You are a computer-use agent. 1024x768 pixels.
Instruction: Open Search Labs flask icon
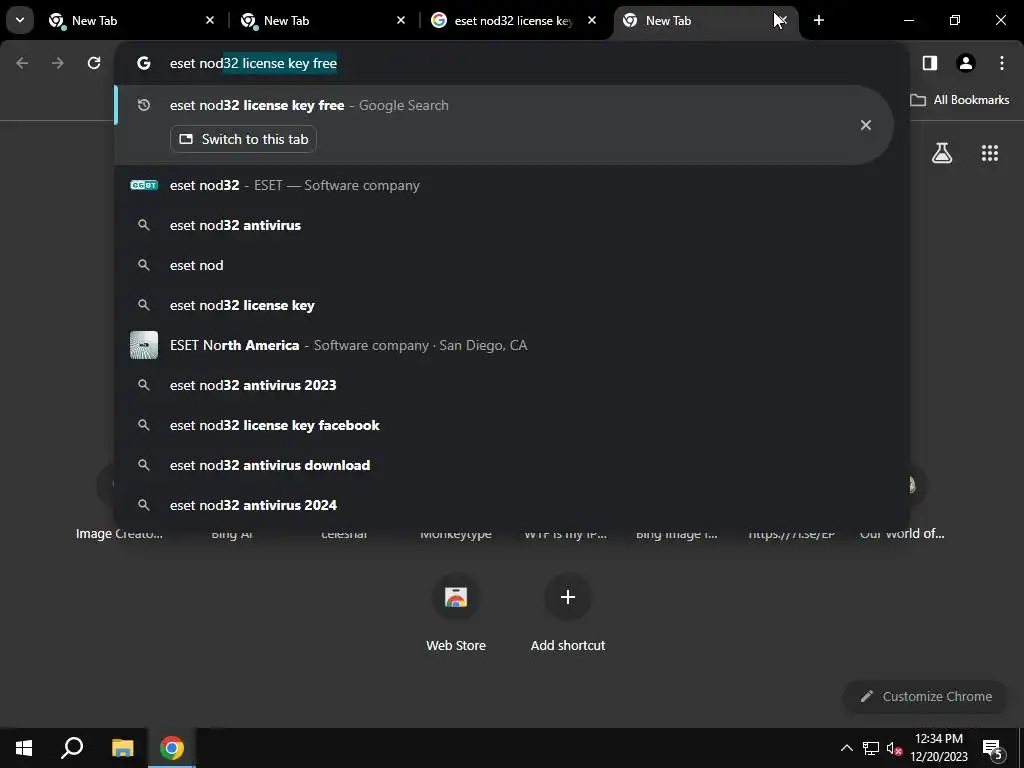click(x=942, y=153)
